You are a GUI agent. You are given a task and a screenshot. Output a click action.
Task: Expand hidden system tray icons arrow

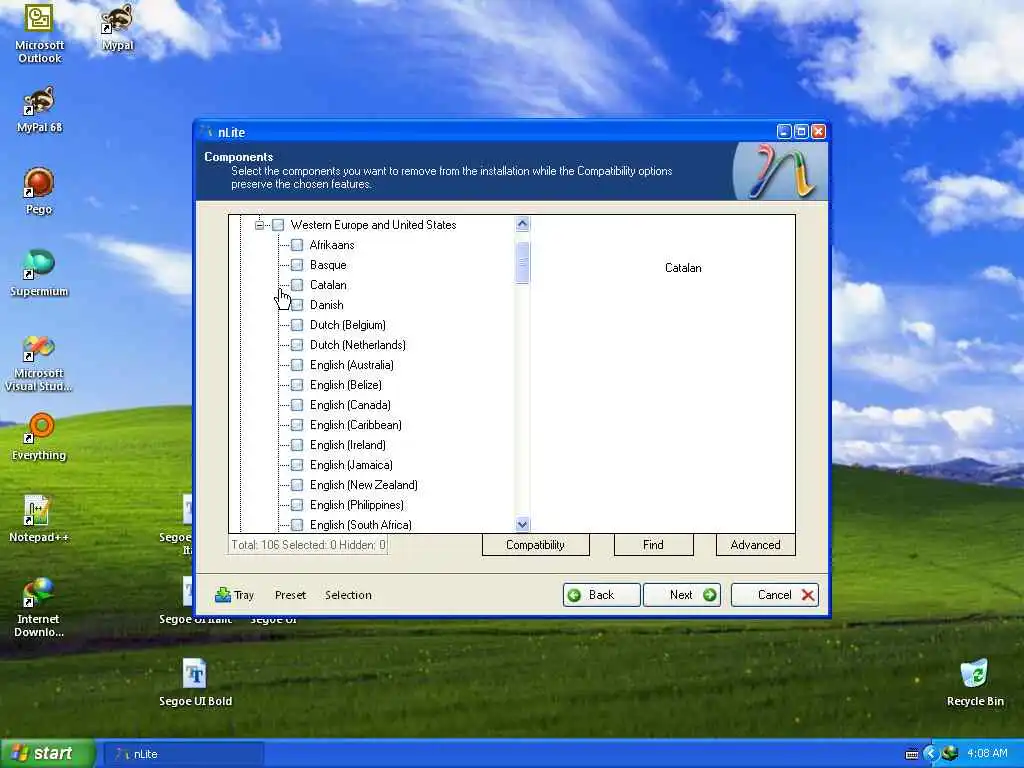931,754
